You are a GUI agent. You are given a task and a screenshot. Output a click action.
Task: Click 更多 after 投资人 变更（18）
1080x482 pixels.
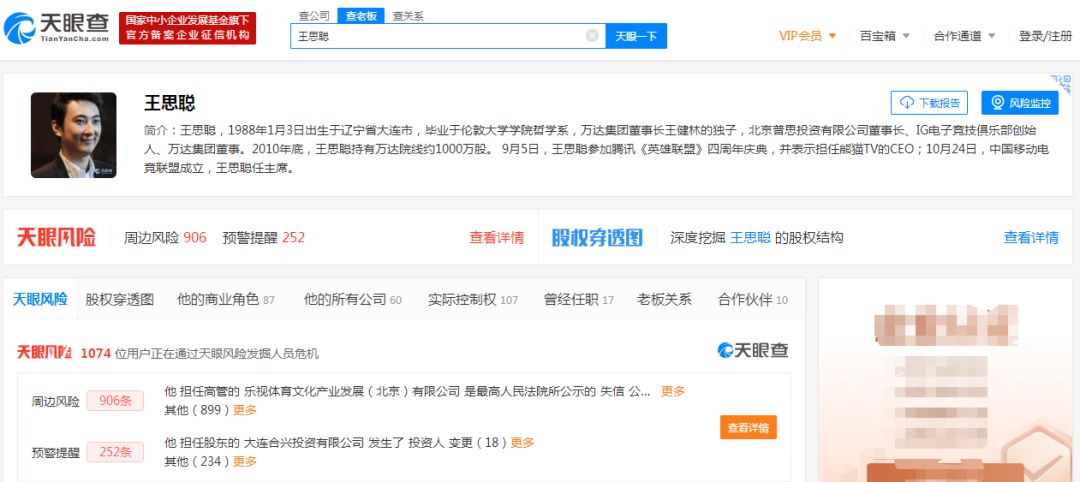522,442
